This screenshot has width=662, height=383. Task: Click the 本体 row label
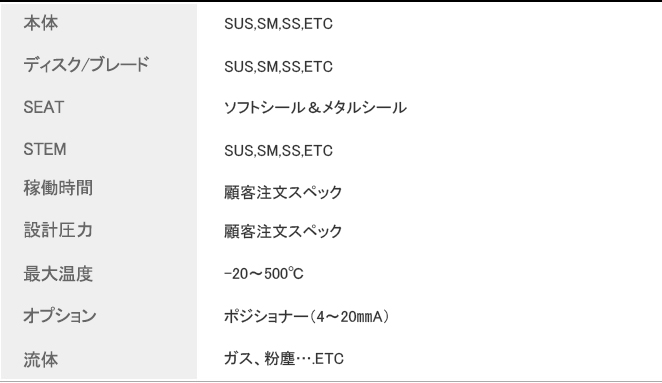pos(41,23)
